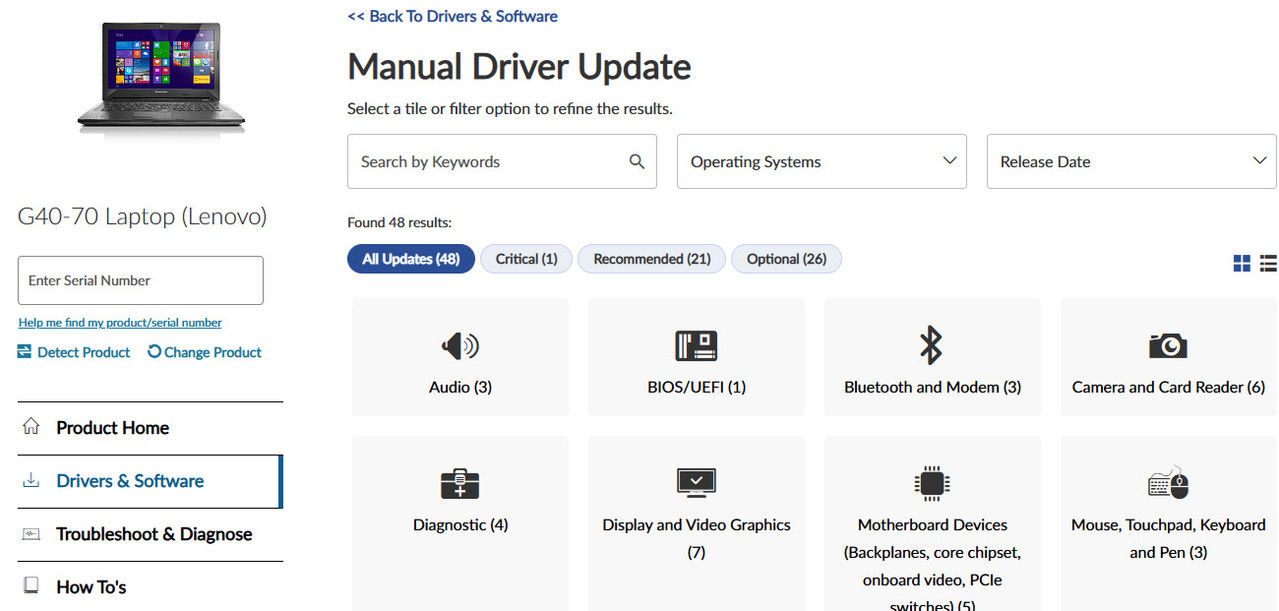
Task: Go back to Drivers & Software link
Action: click(452, 16)
